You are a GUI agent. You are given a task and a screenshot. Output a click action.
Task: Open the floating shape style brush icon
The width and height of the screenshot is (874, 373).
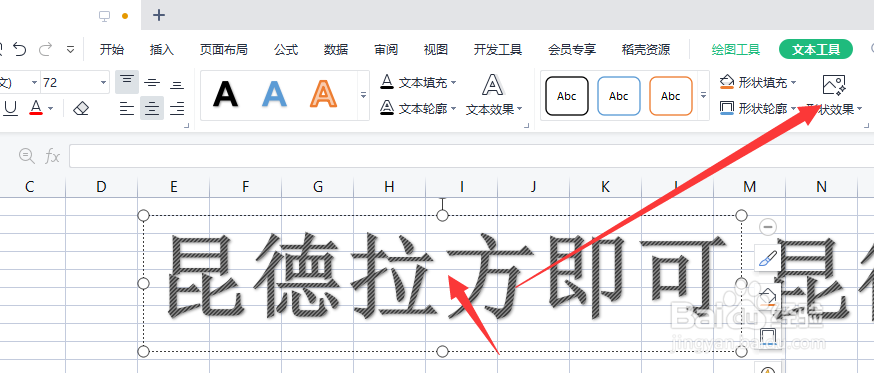pyautogui.click(x=768, y=259)
